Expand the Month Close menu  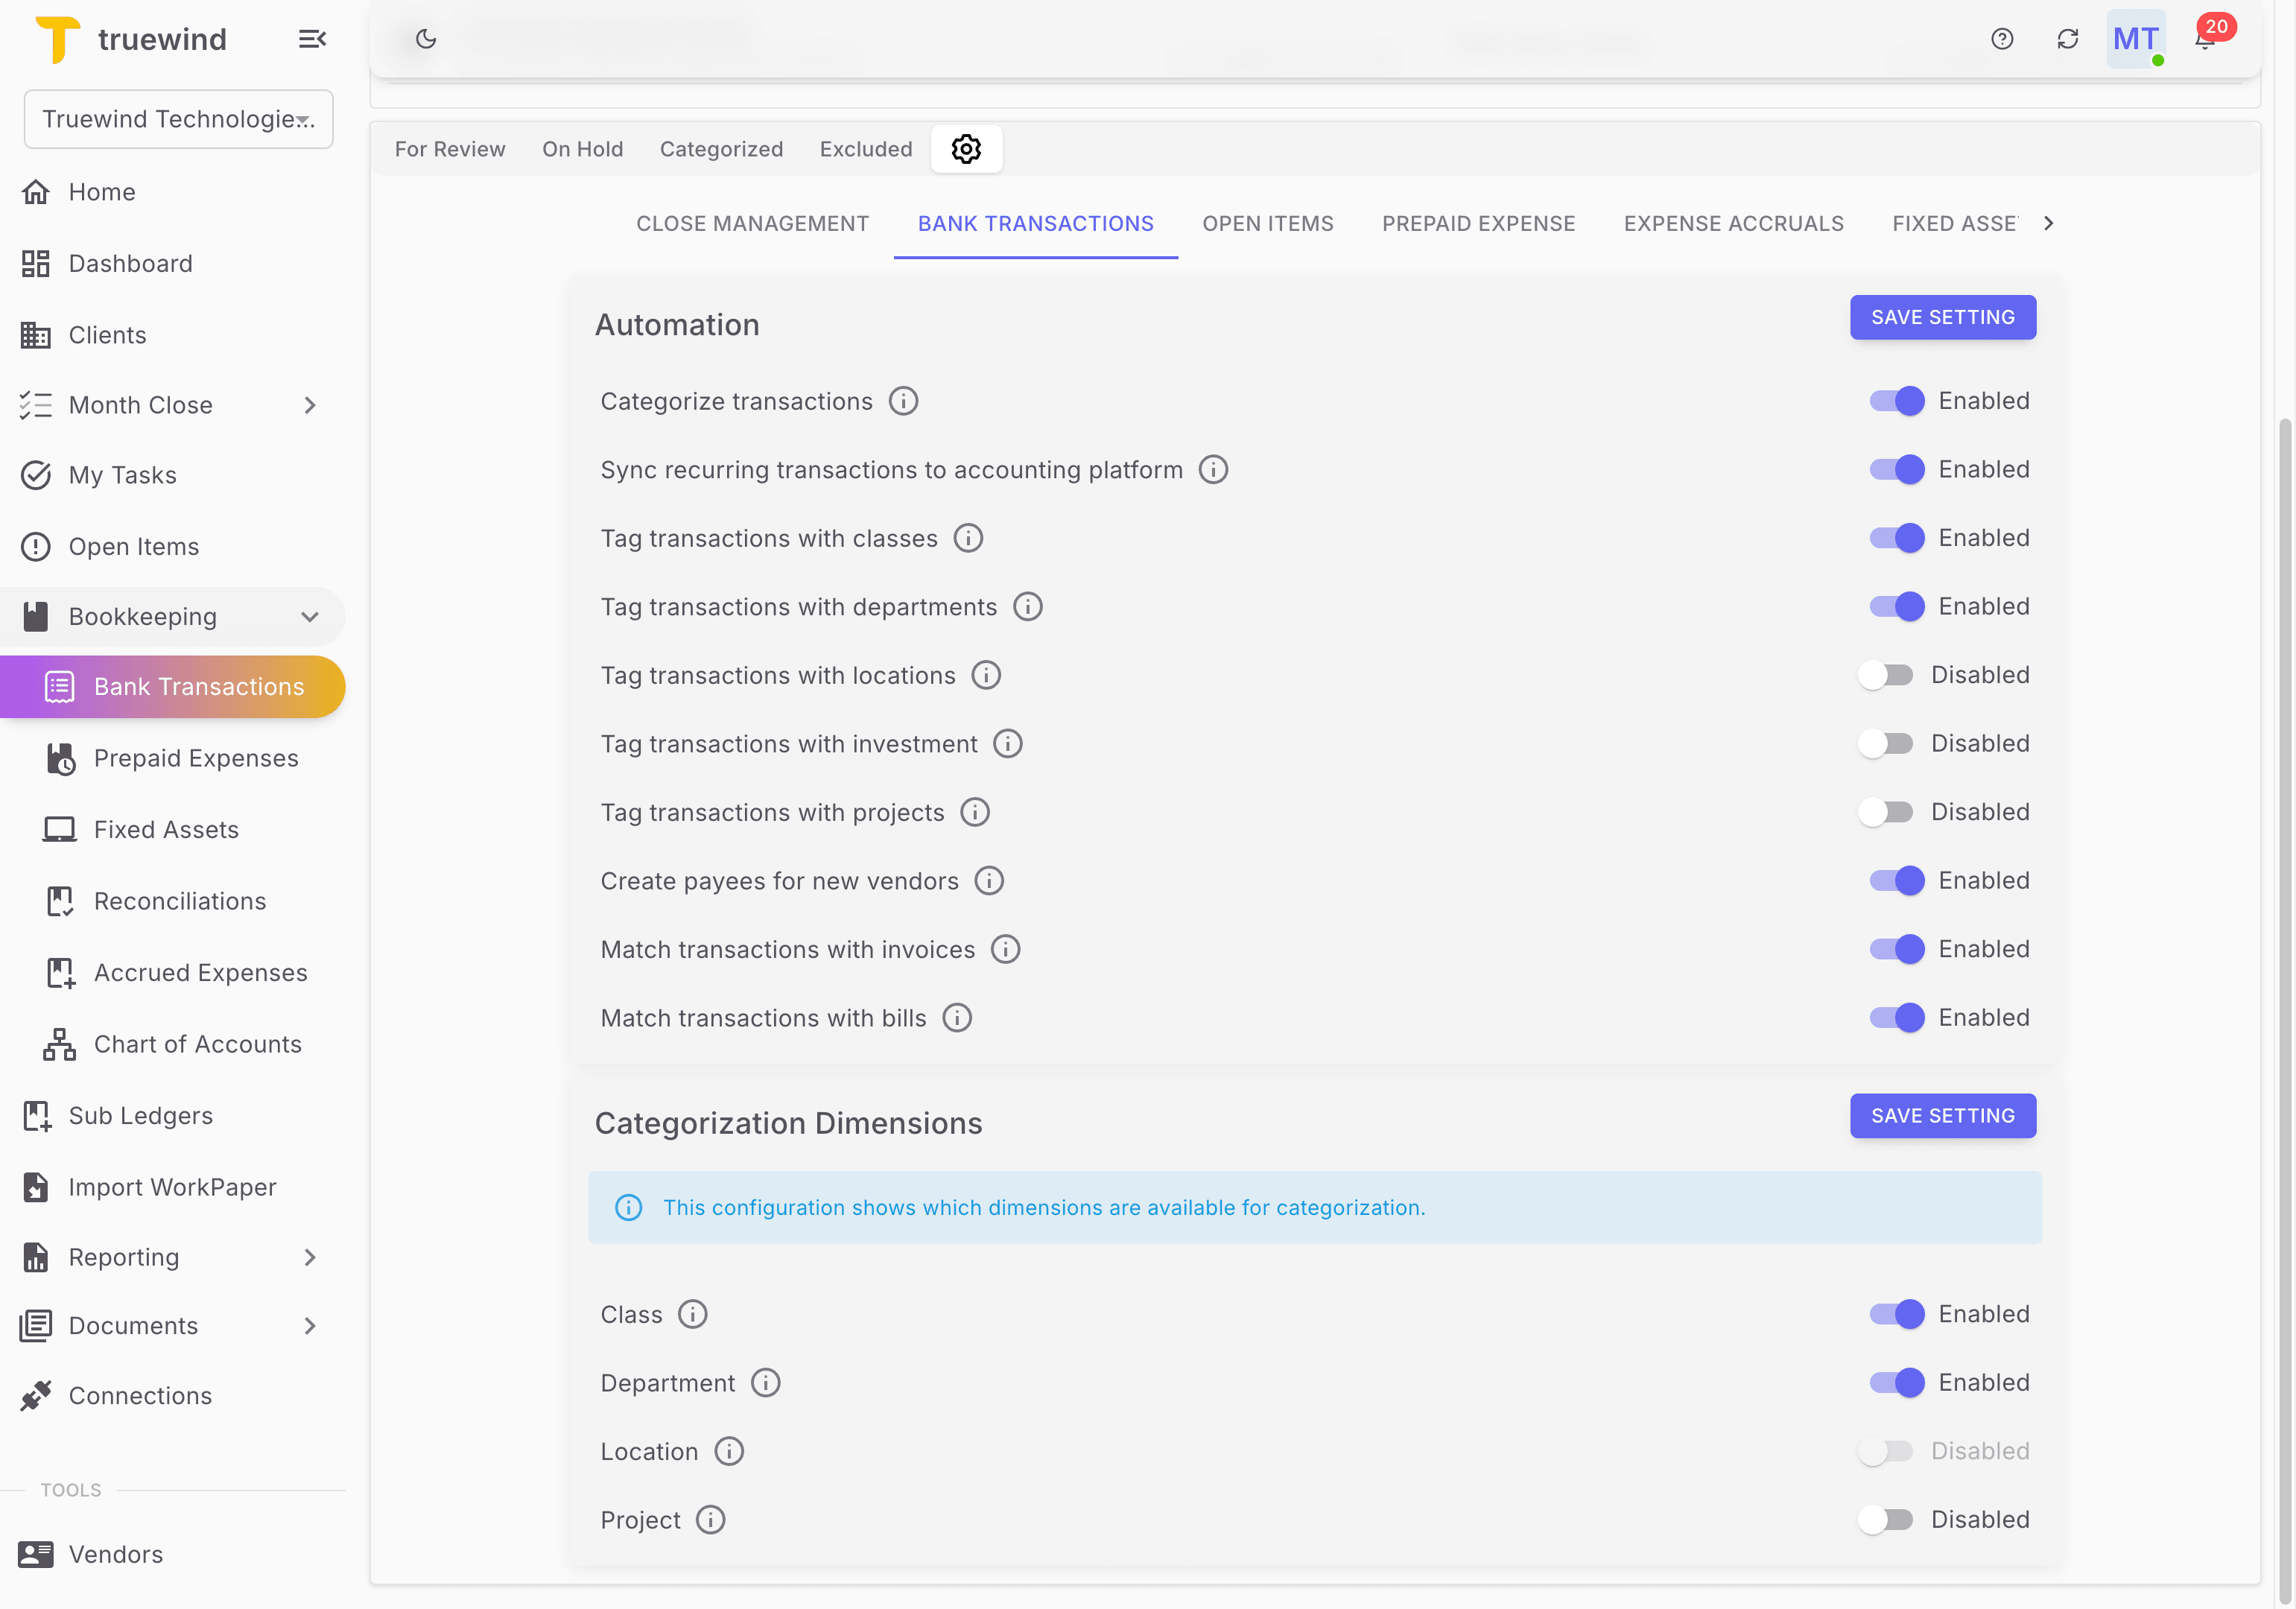pos(309,405)
